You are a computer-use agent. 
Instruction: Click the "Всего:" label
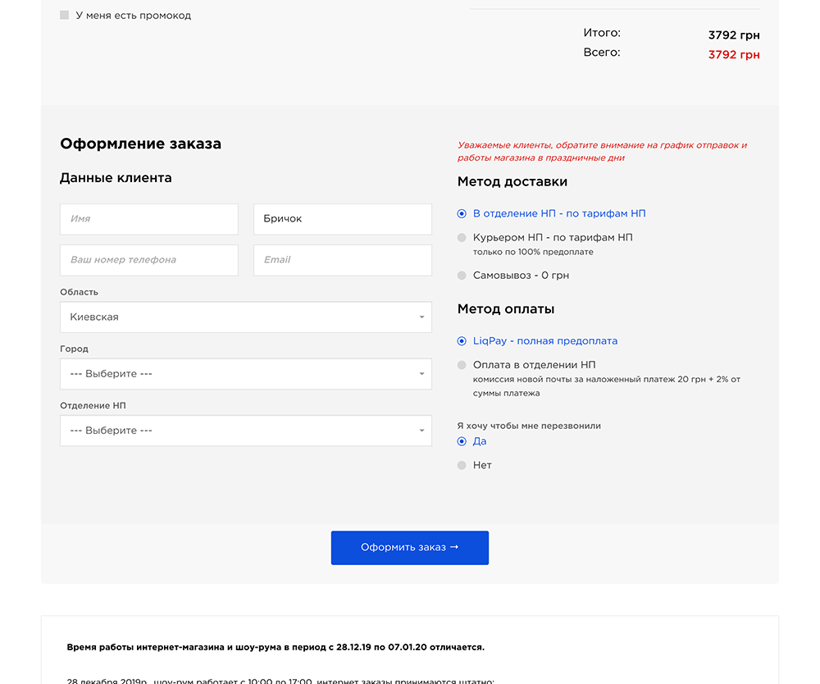[x=602, y=52]
